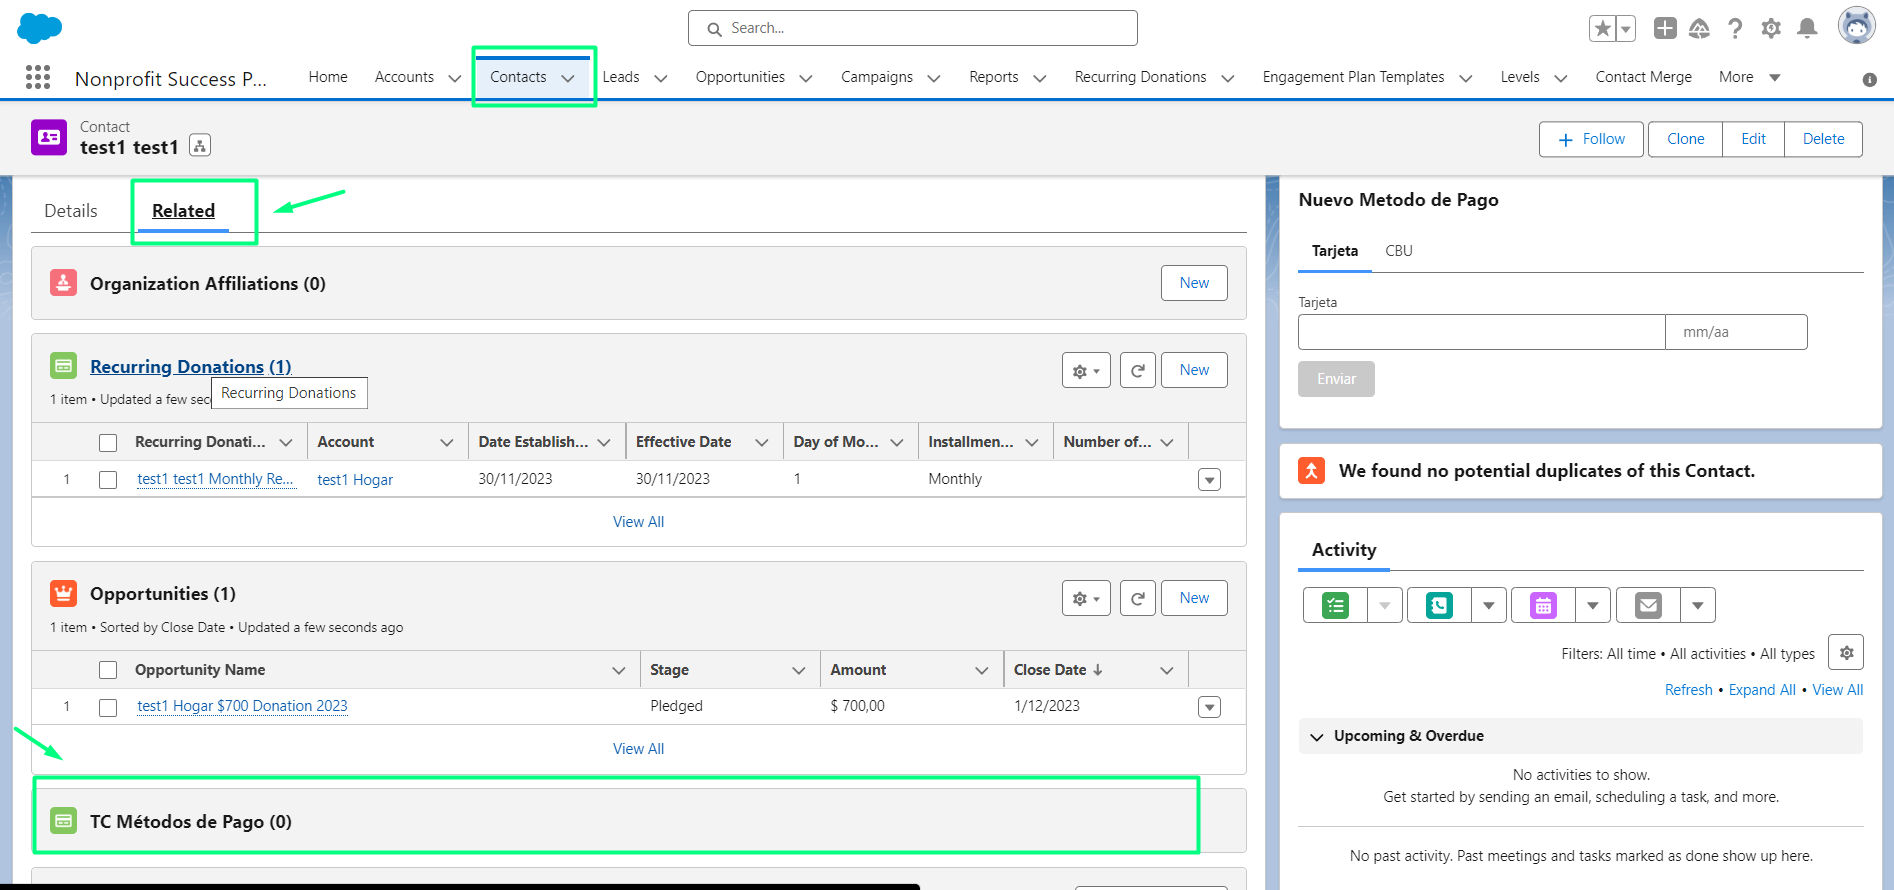Open row actions for the $700 opportunity

pos(1209,707)
